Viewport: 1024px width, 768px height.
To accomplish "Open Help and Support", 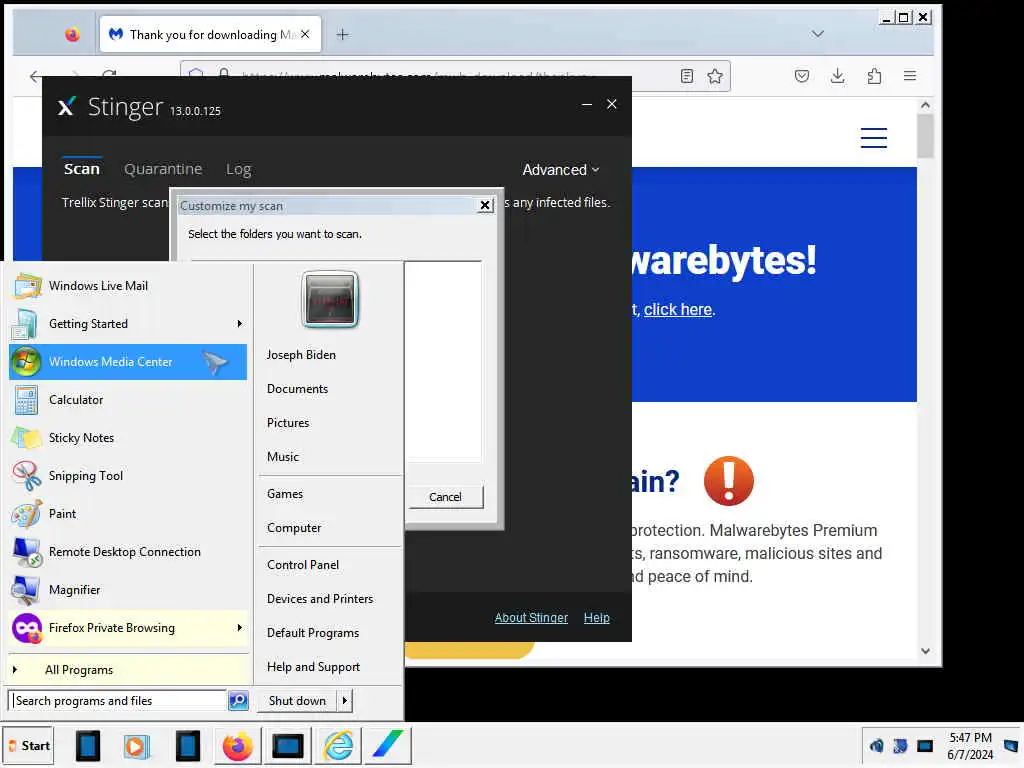I will (313, 667).
